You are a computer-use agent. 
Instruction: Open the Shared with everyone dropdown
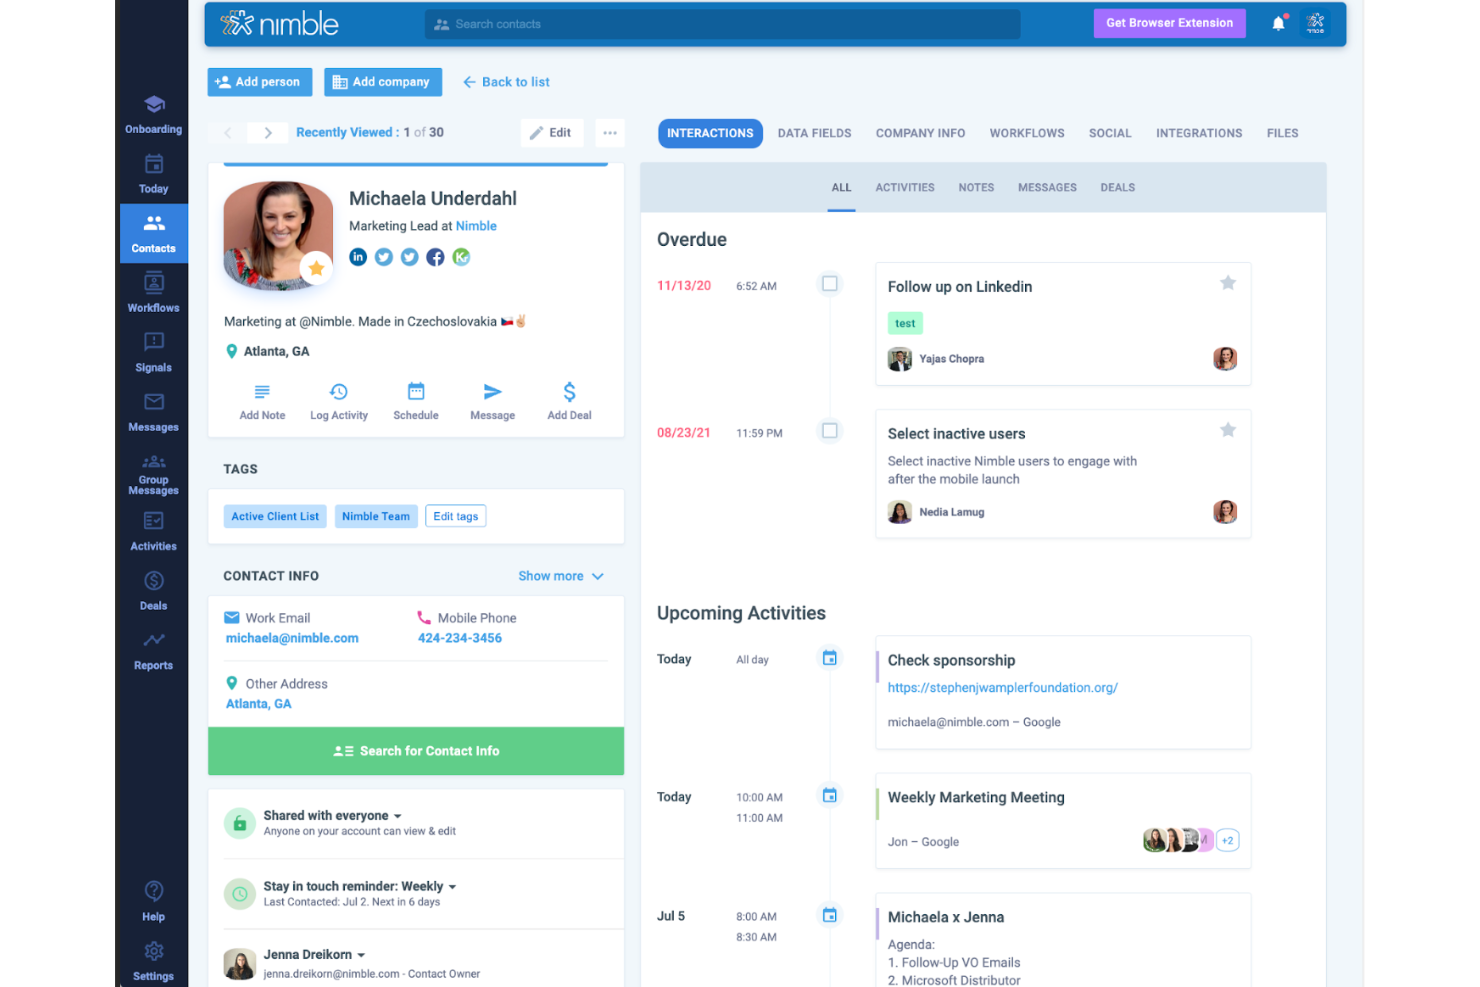332,816
